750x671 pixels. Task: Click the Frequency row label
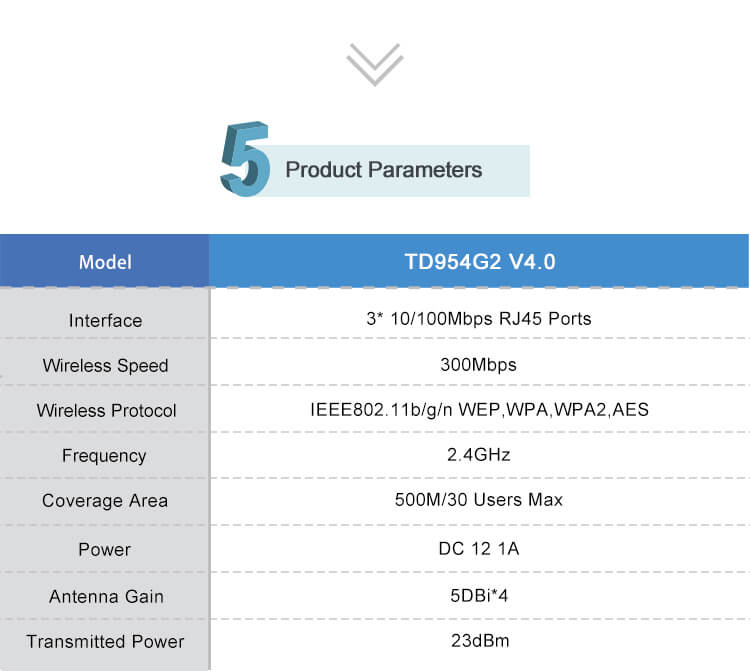[x=104, y=455]
